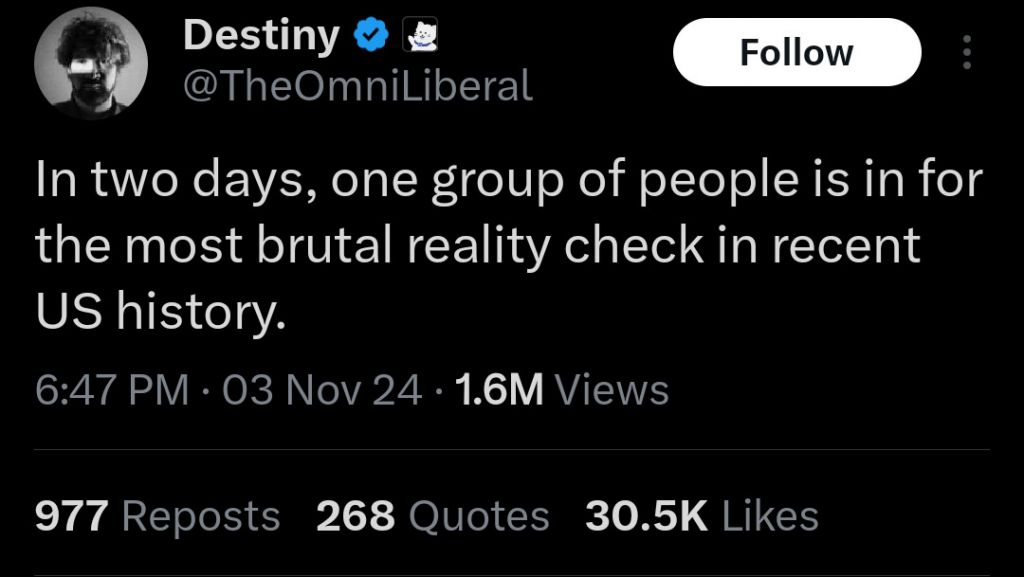
Task: Click the affiliate badge beside the verified checkmark
Action: 419,38
